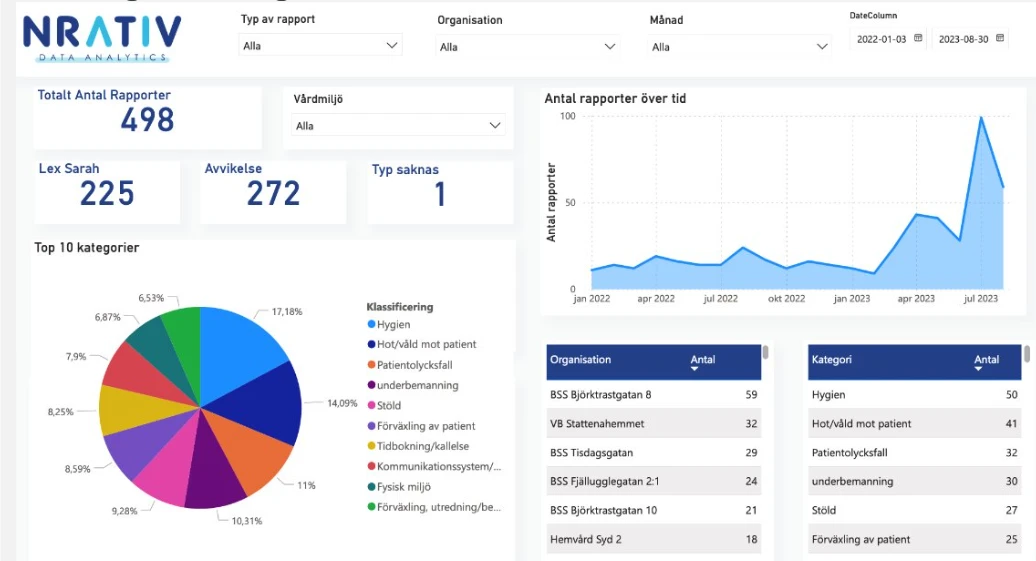The width and height of the screenshot is (1036, 561).
Task: Open the Vårdmiljö dropdown
Action: tap(494, 126)
